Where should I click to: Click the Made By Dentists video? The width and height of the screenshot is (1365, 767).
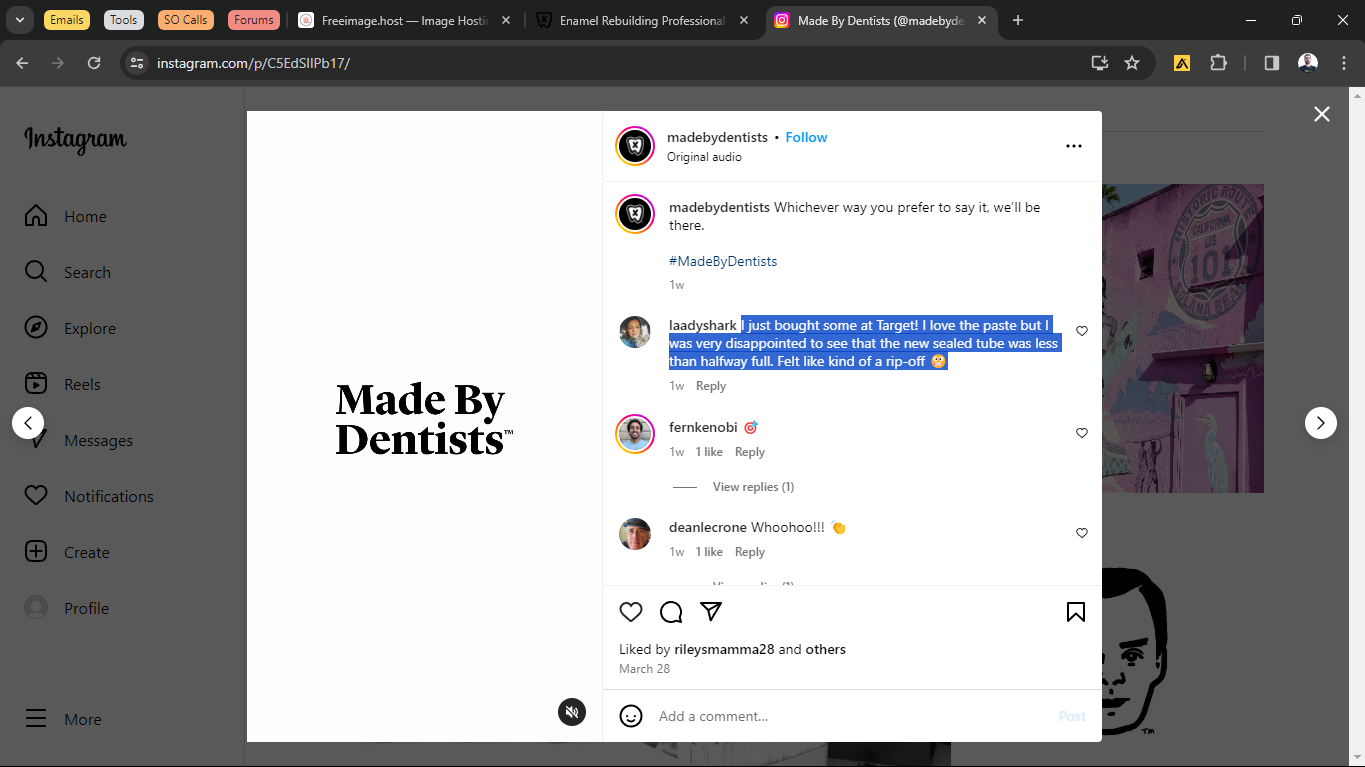point(425,426)
